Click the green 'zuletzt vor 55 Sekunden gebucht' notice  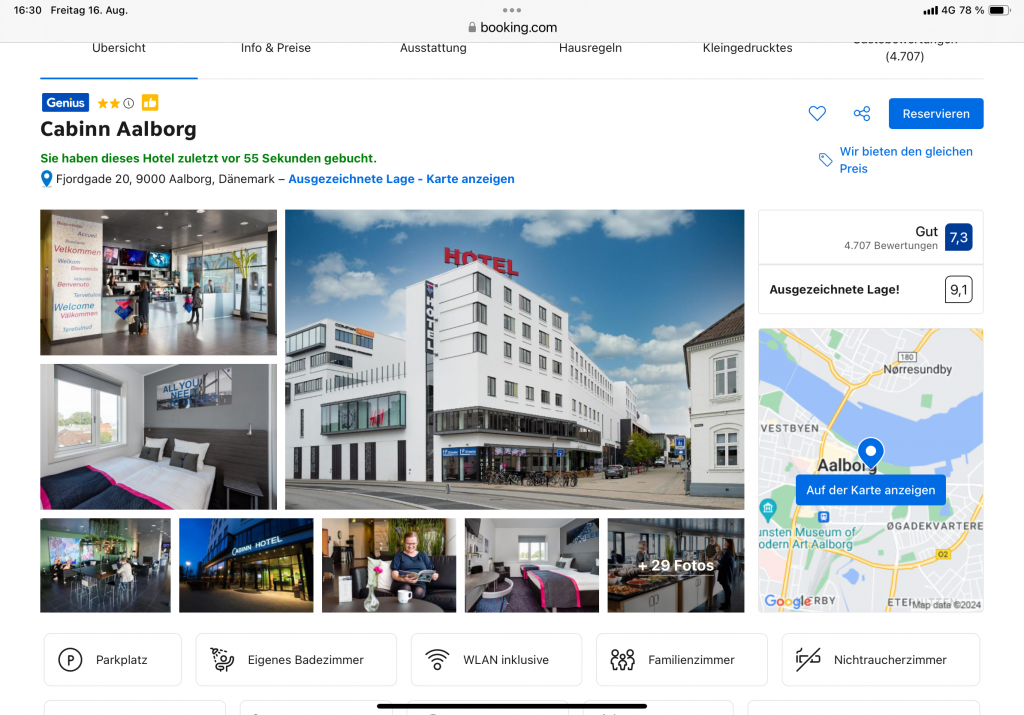click(208, 158)
